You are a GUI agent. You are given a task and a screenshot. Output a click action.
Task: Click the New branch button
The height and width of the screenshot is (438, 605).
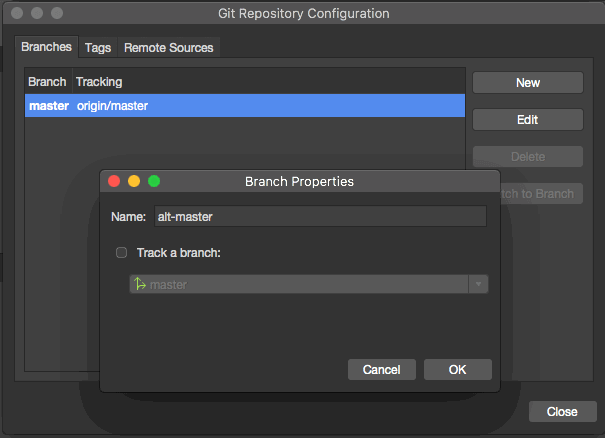(x=528, y=83)
